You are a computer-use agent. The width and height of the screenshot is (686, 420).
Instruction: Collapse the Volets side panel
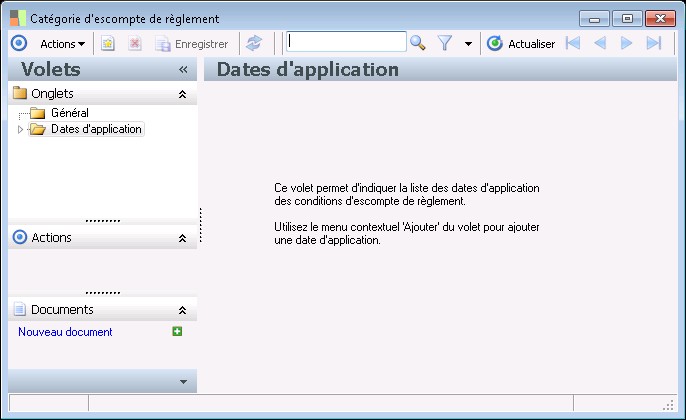[x=183, y=70]
